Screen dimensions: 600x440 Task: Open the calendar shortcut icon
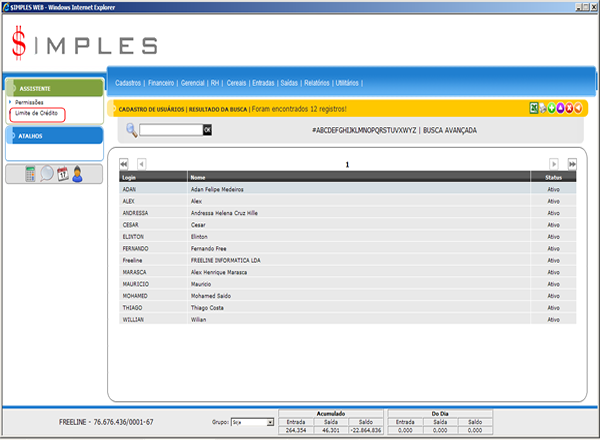[61, 173]
